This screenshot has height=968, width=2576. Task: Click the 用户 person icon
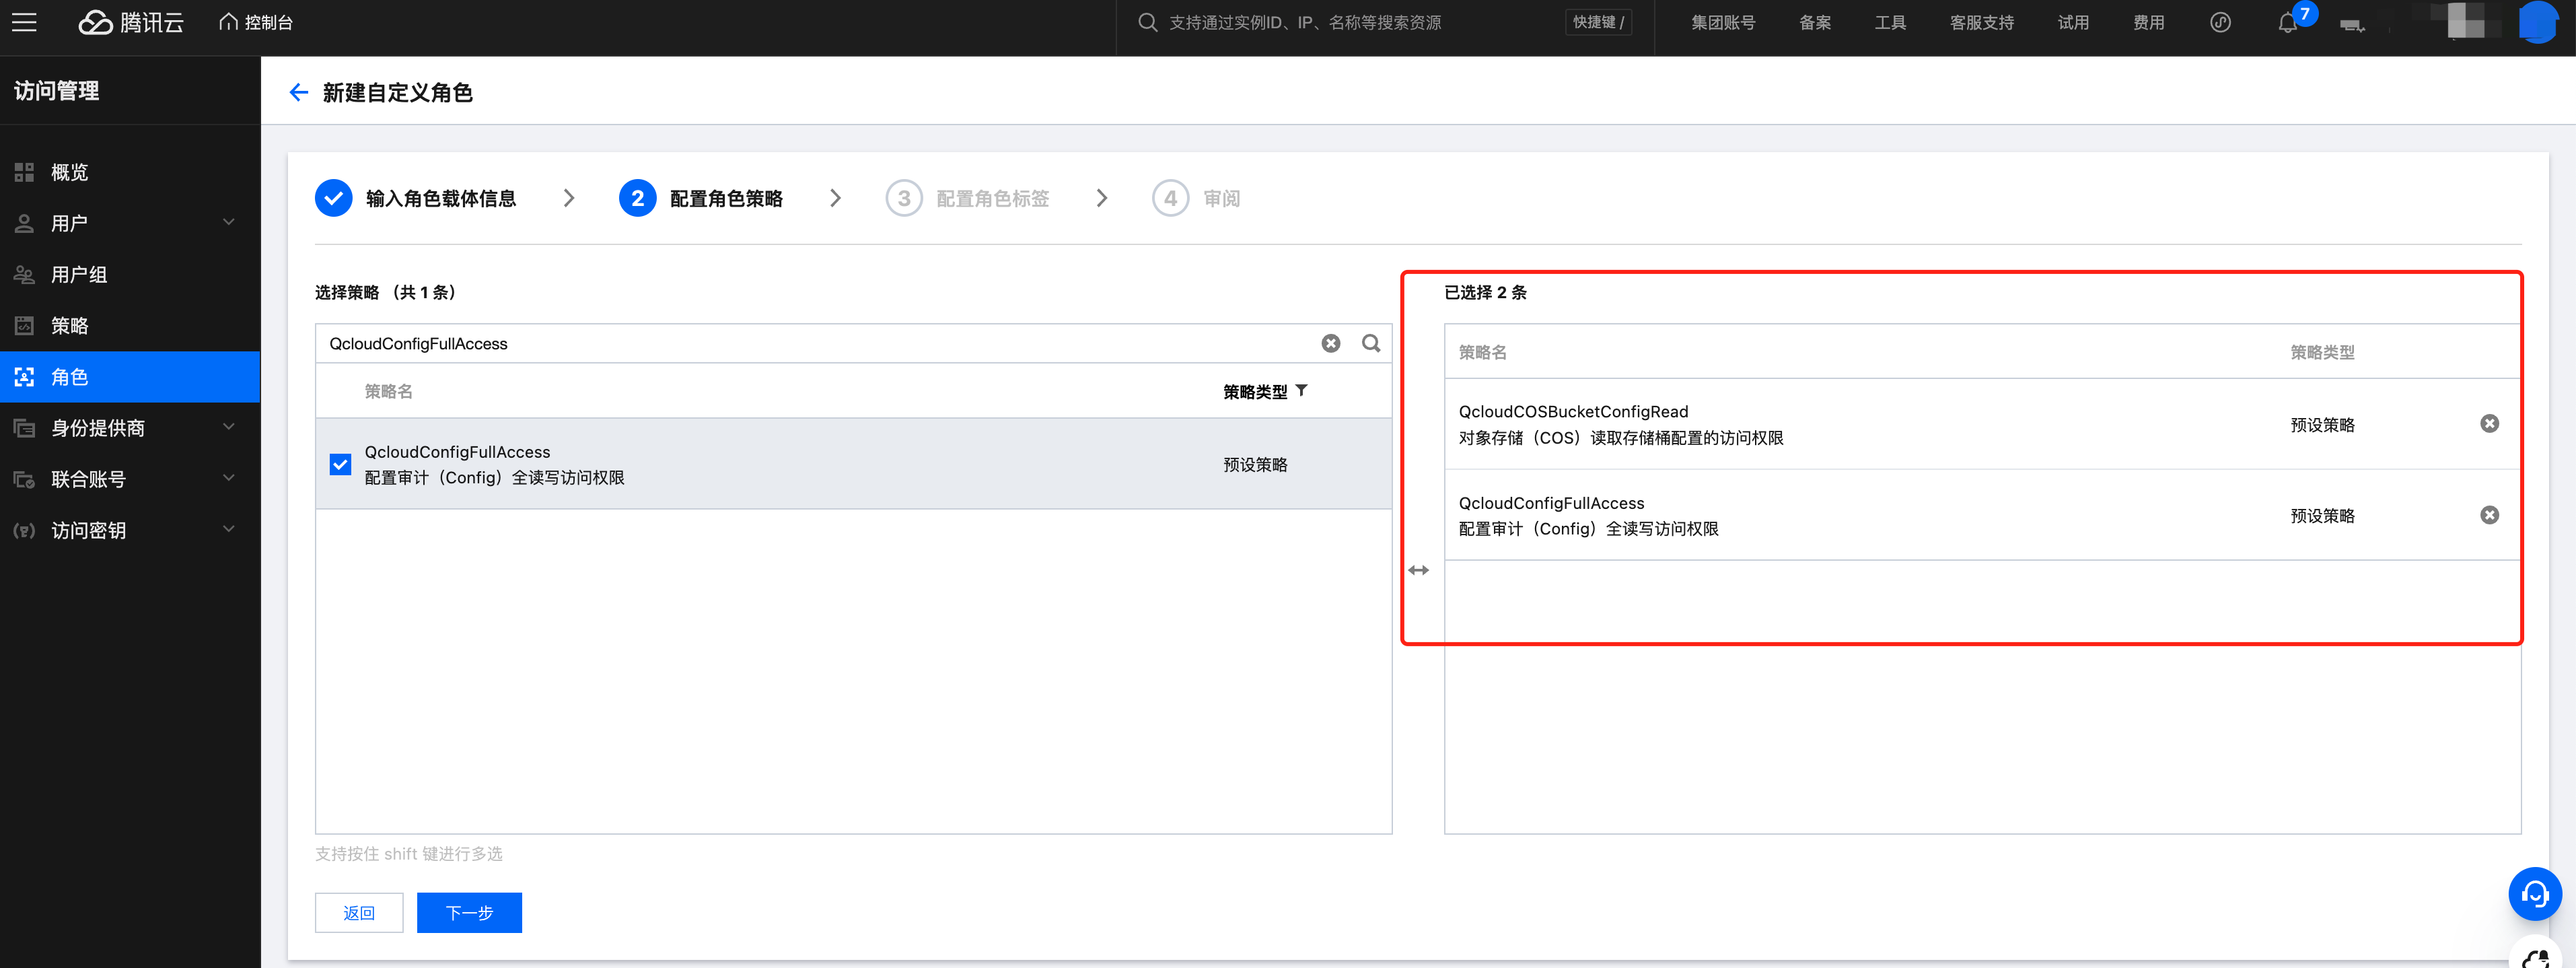coord(24,223)
